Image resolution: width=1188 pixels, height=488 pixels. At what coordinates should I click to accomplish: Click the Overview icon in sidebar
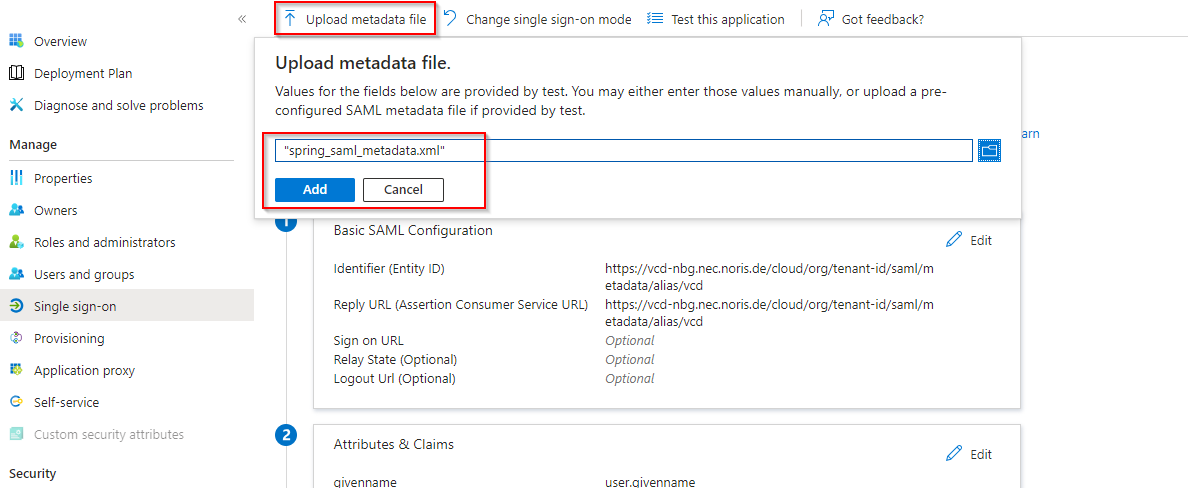(x=17, y=41)
